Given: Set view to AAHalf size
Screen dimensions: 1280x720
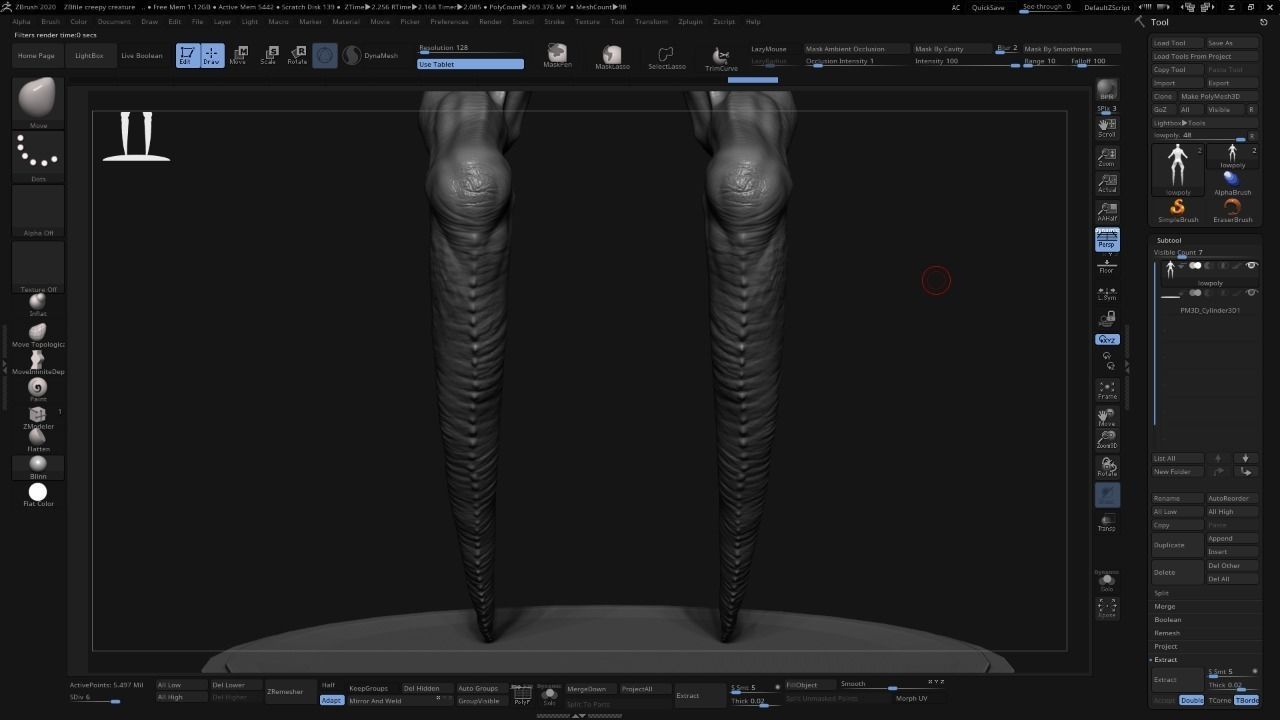Looking at the screenshot, I should (x=1107, y=212).
